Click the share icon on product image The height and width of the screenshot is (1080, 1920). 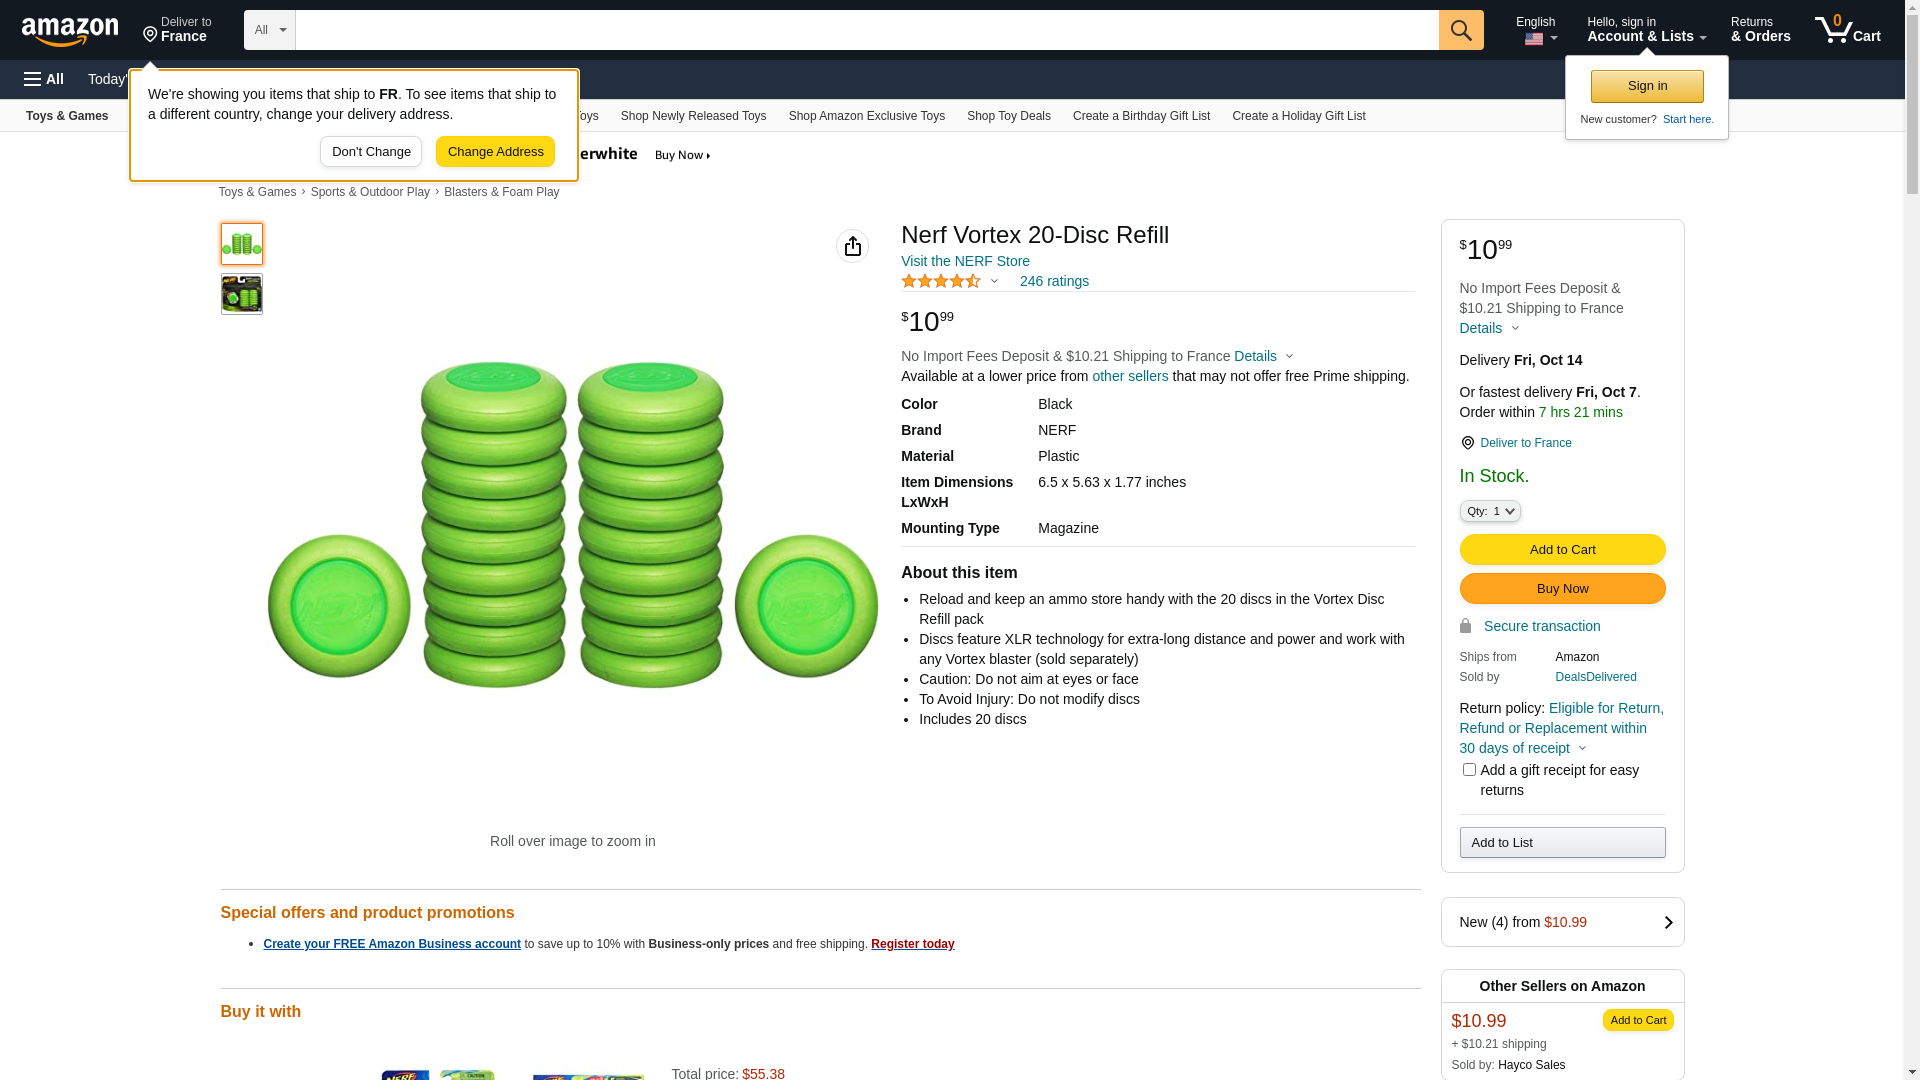point(852,246)
